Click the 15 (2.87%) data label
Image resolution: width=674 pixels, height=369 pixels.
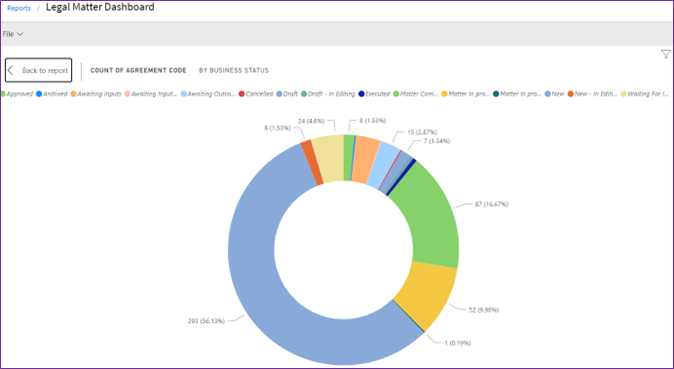click(x=422, y=132)
